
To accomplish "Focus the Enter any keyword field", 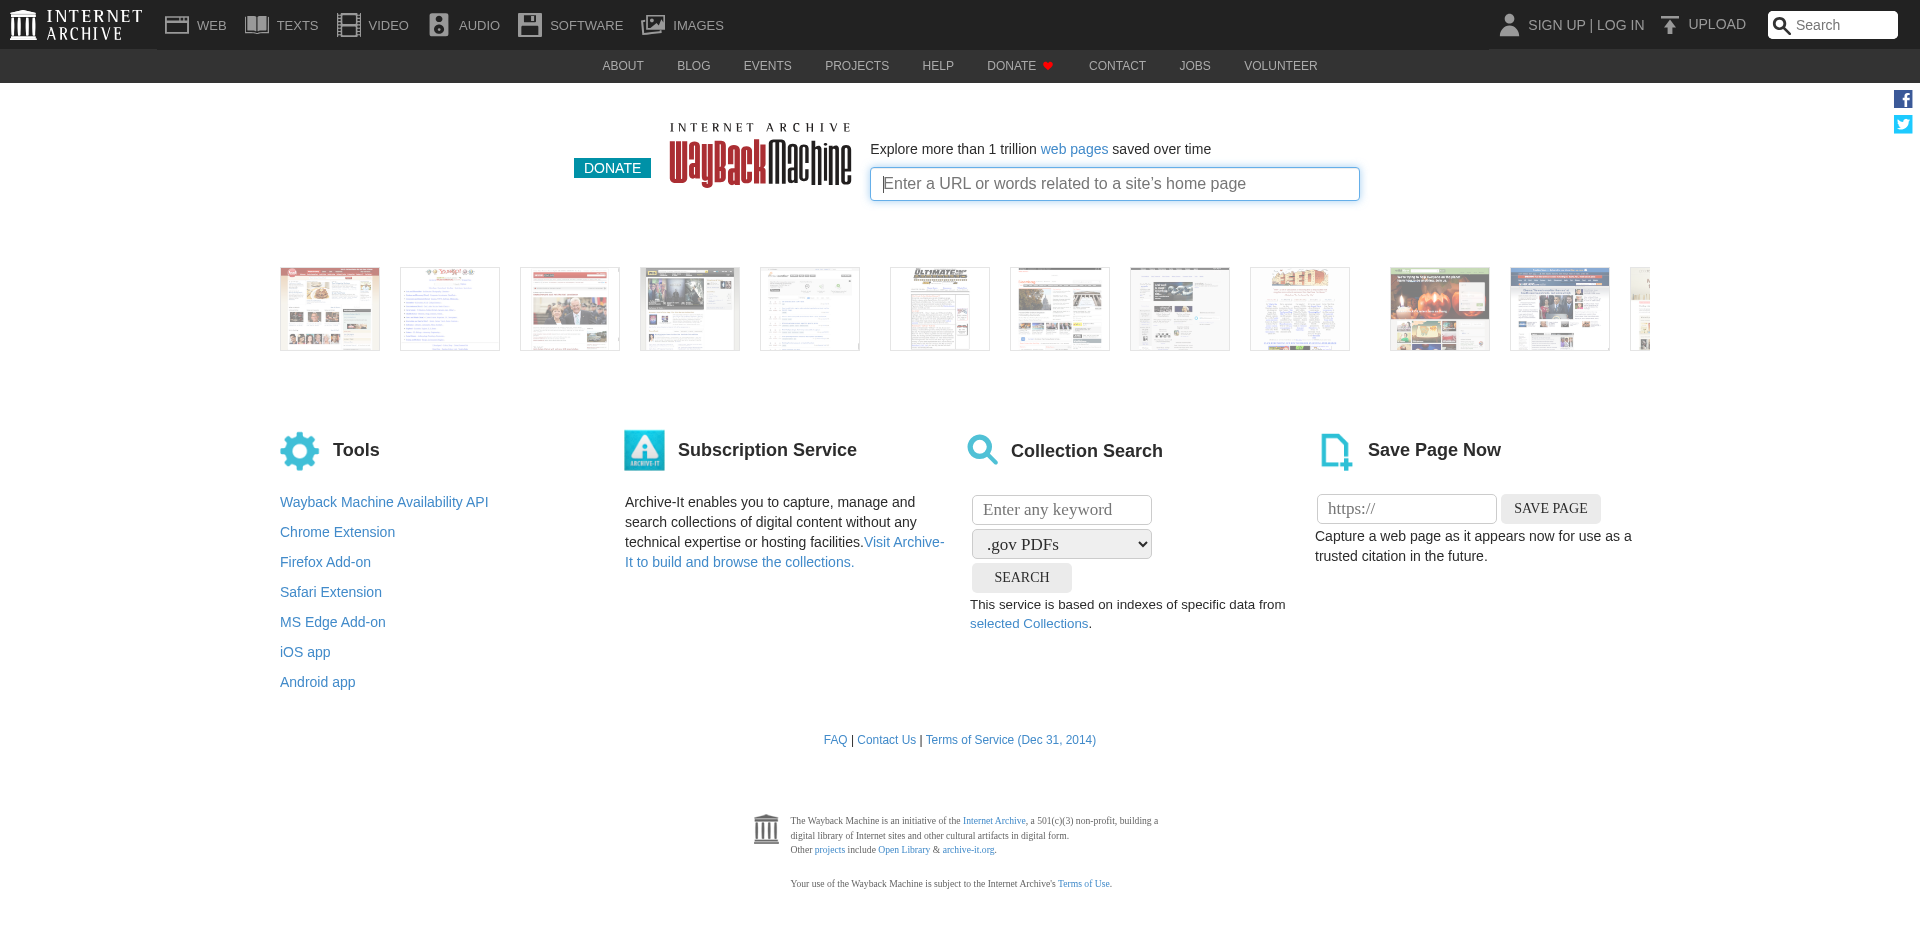I will 1061,510.
